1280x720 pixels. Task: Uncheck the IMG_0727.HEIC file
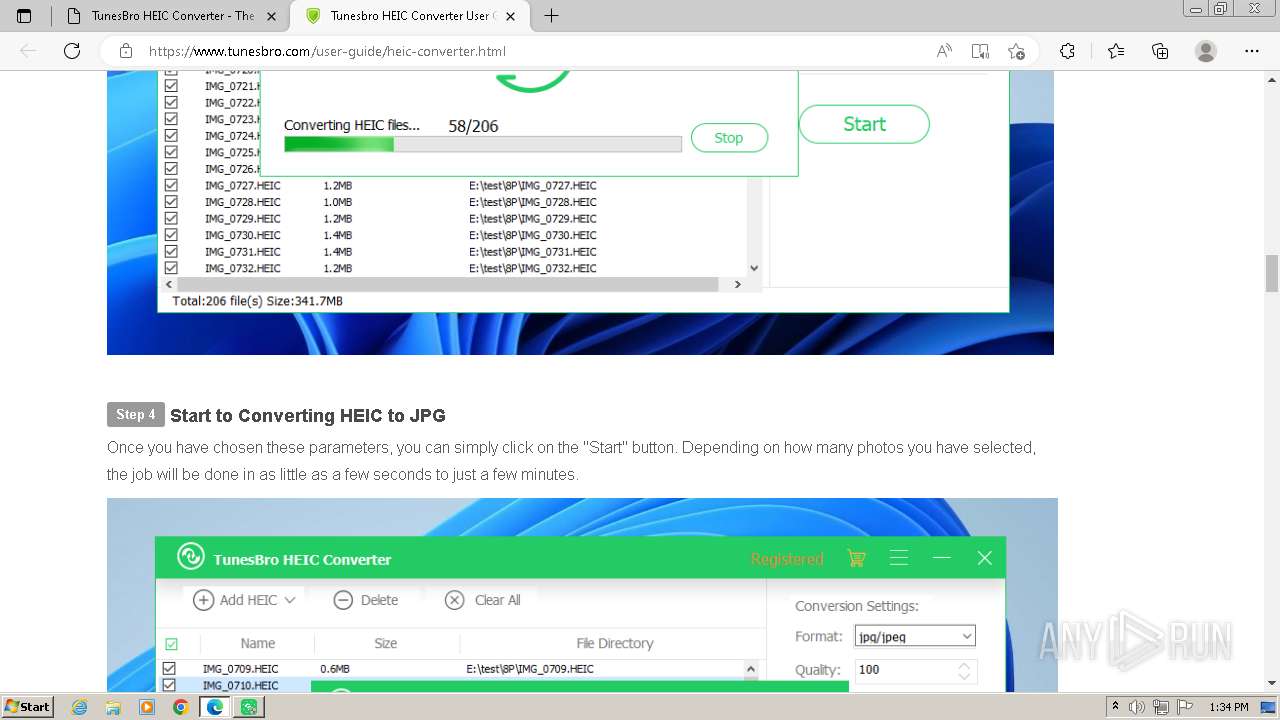coord(171,185)
